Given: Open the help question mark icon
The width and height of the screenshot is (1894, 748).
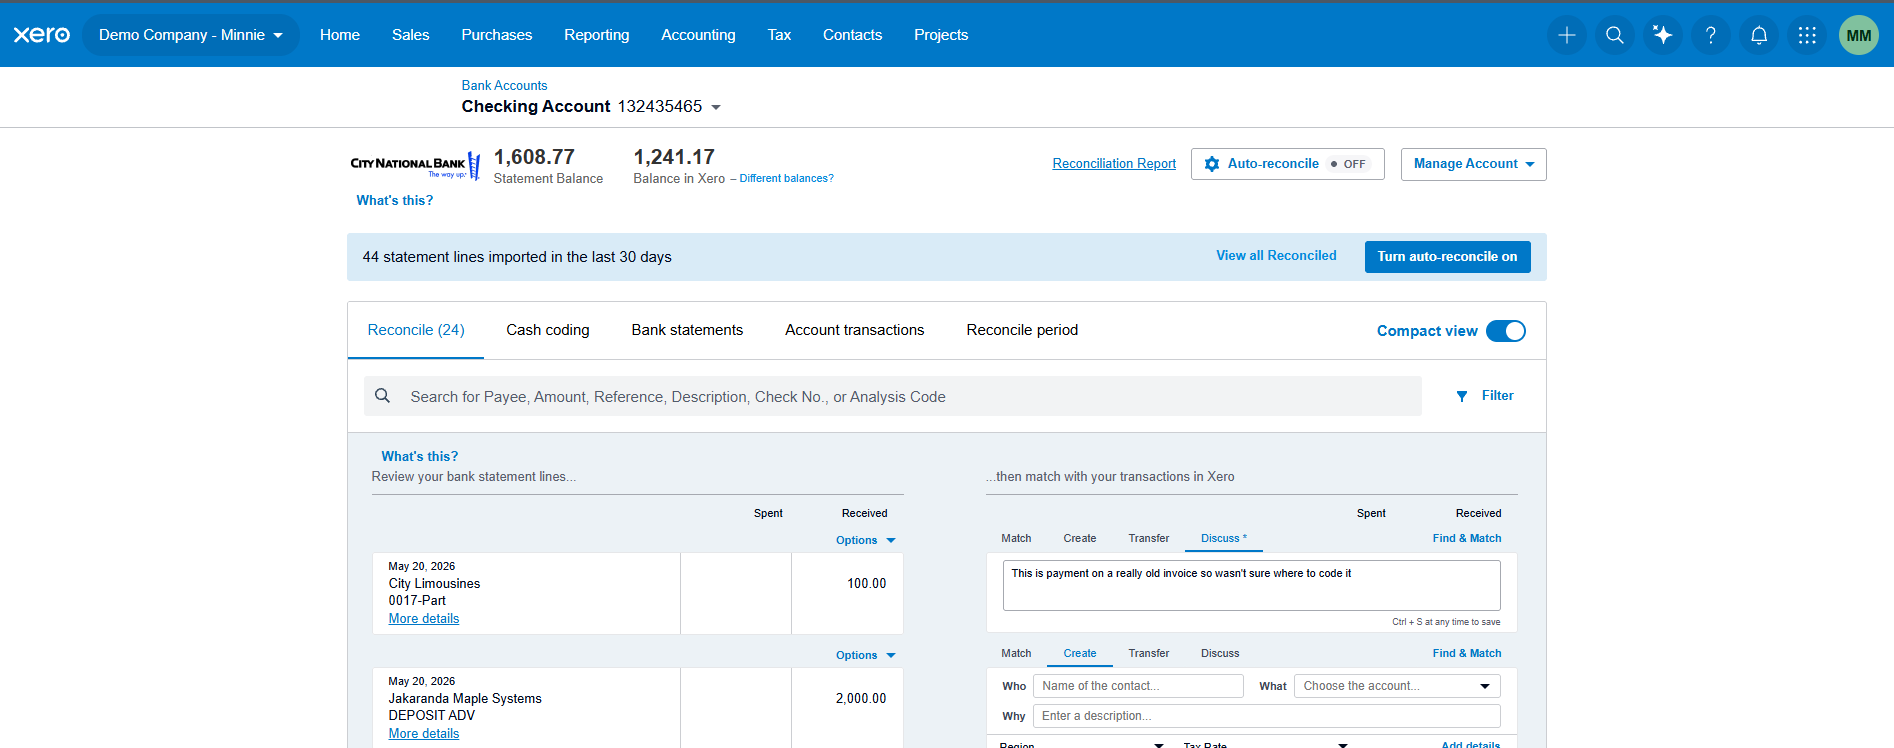Looking at the screenshot, I should click(1710, 35).
